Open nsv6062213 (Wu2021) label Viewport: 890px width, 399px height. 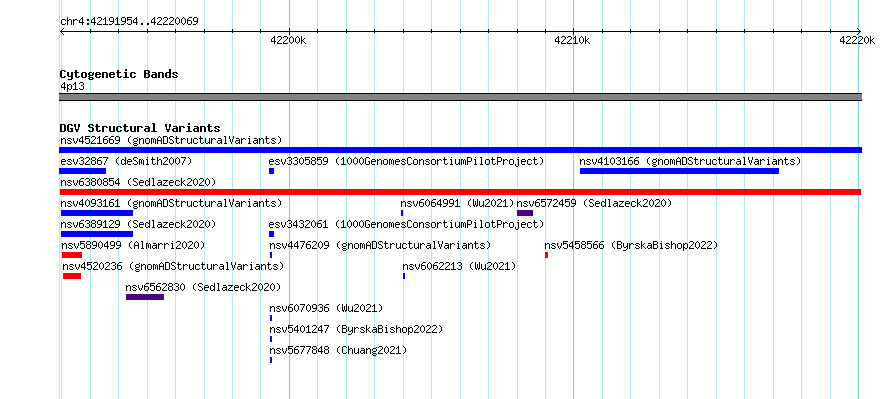tap(459, 266)
